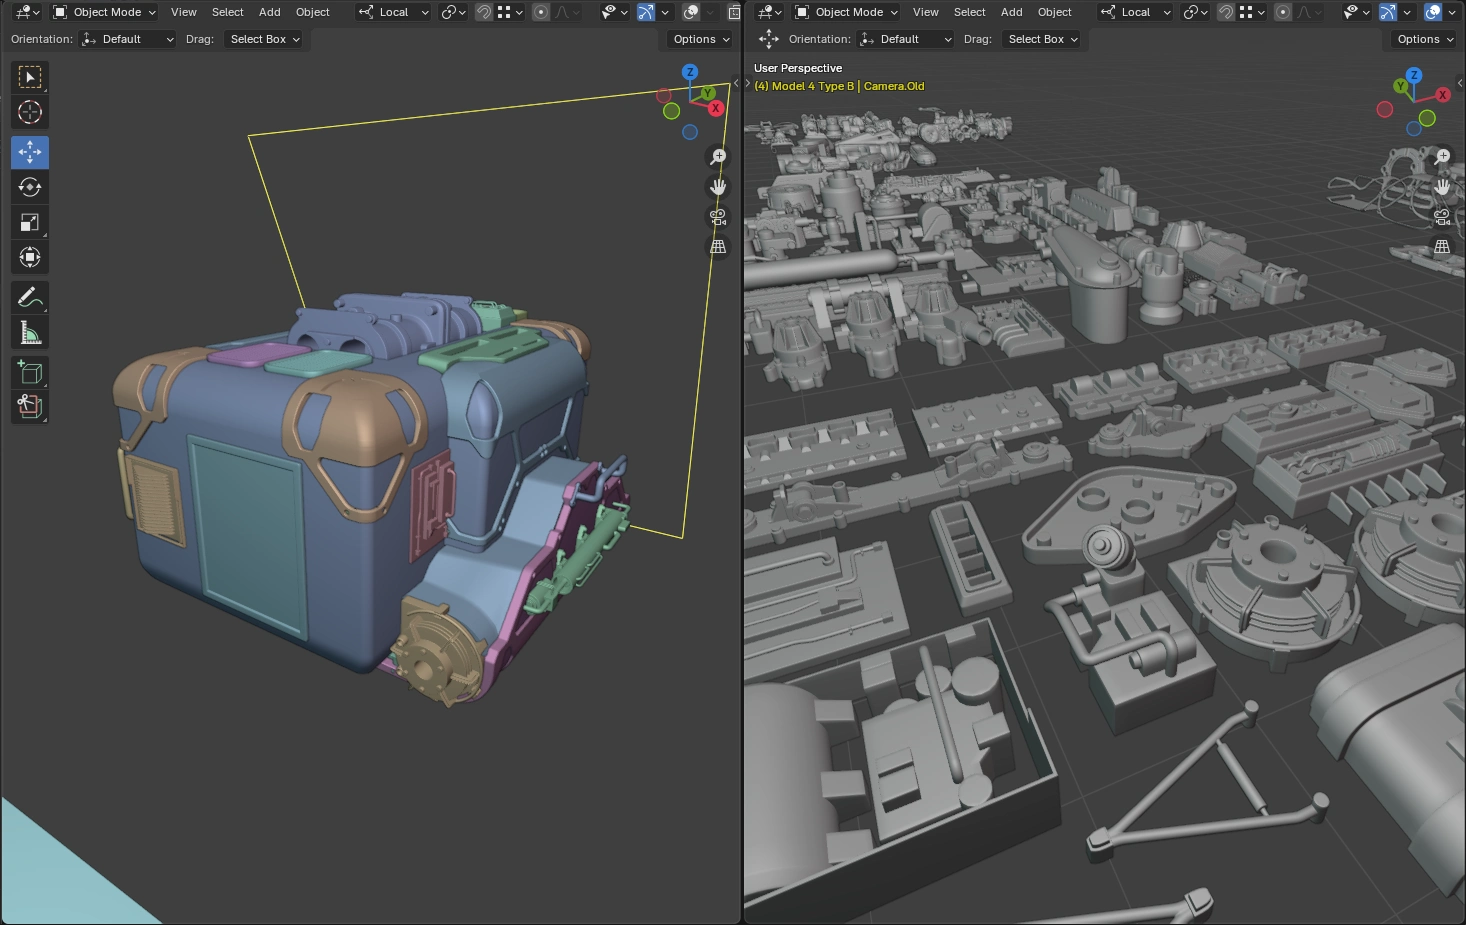Enable proportional editing in right viewport header
This screenshot has height=925, width=1466.
tap(1283, 12)
